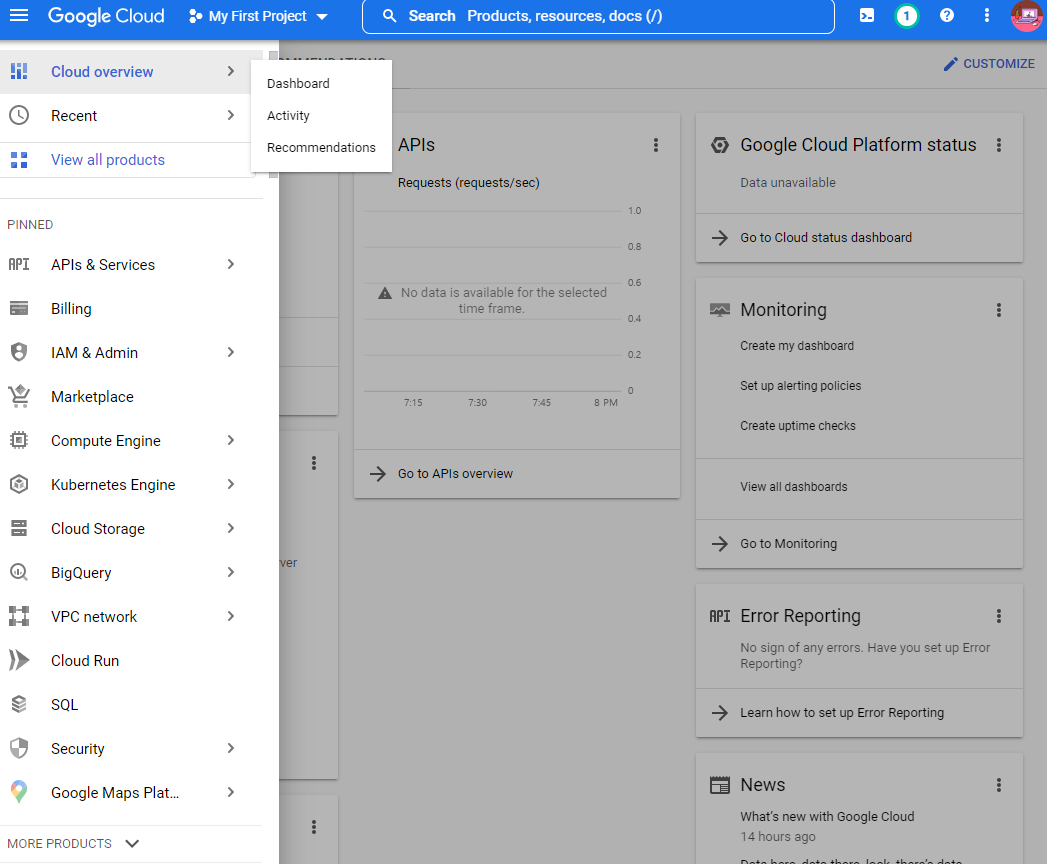Click the IAM & Admin shield icon
The width and height of the screenshot is (1047, 864).
(19, 352)
